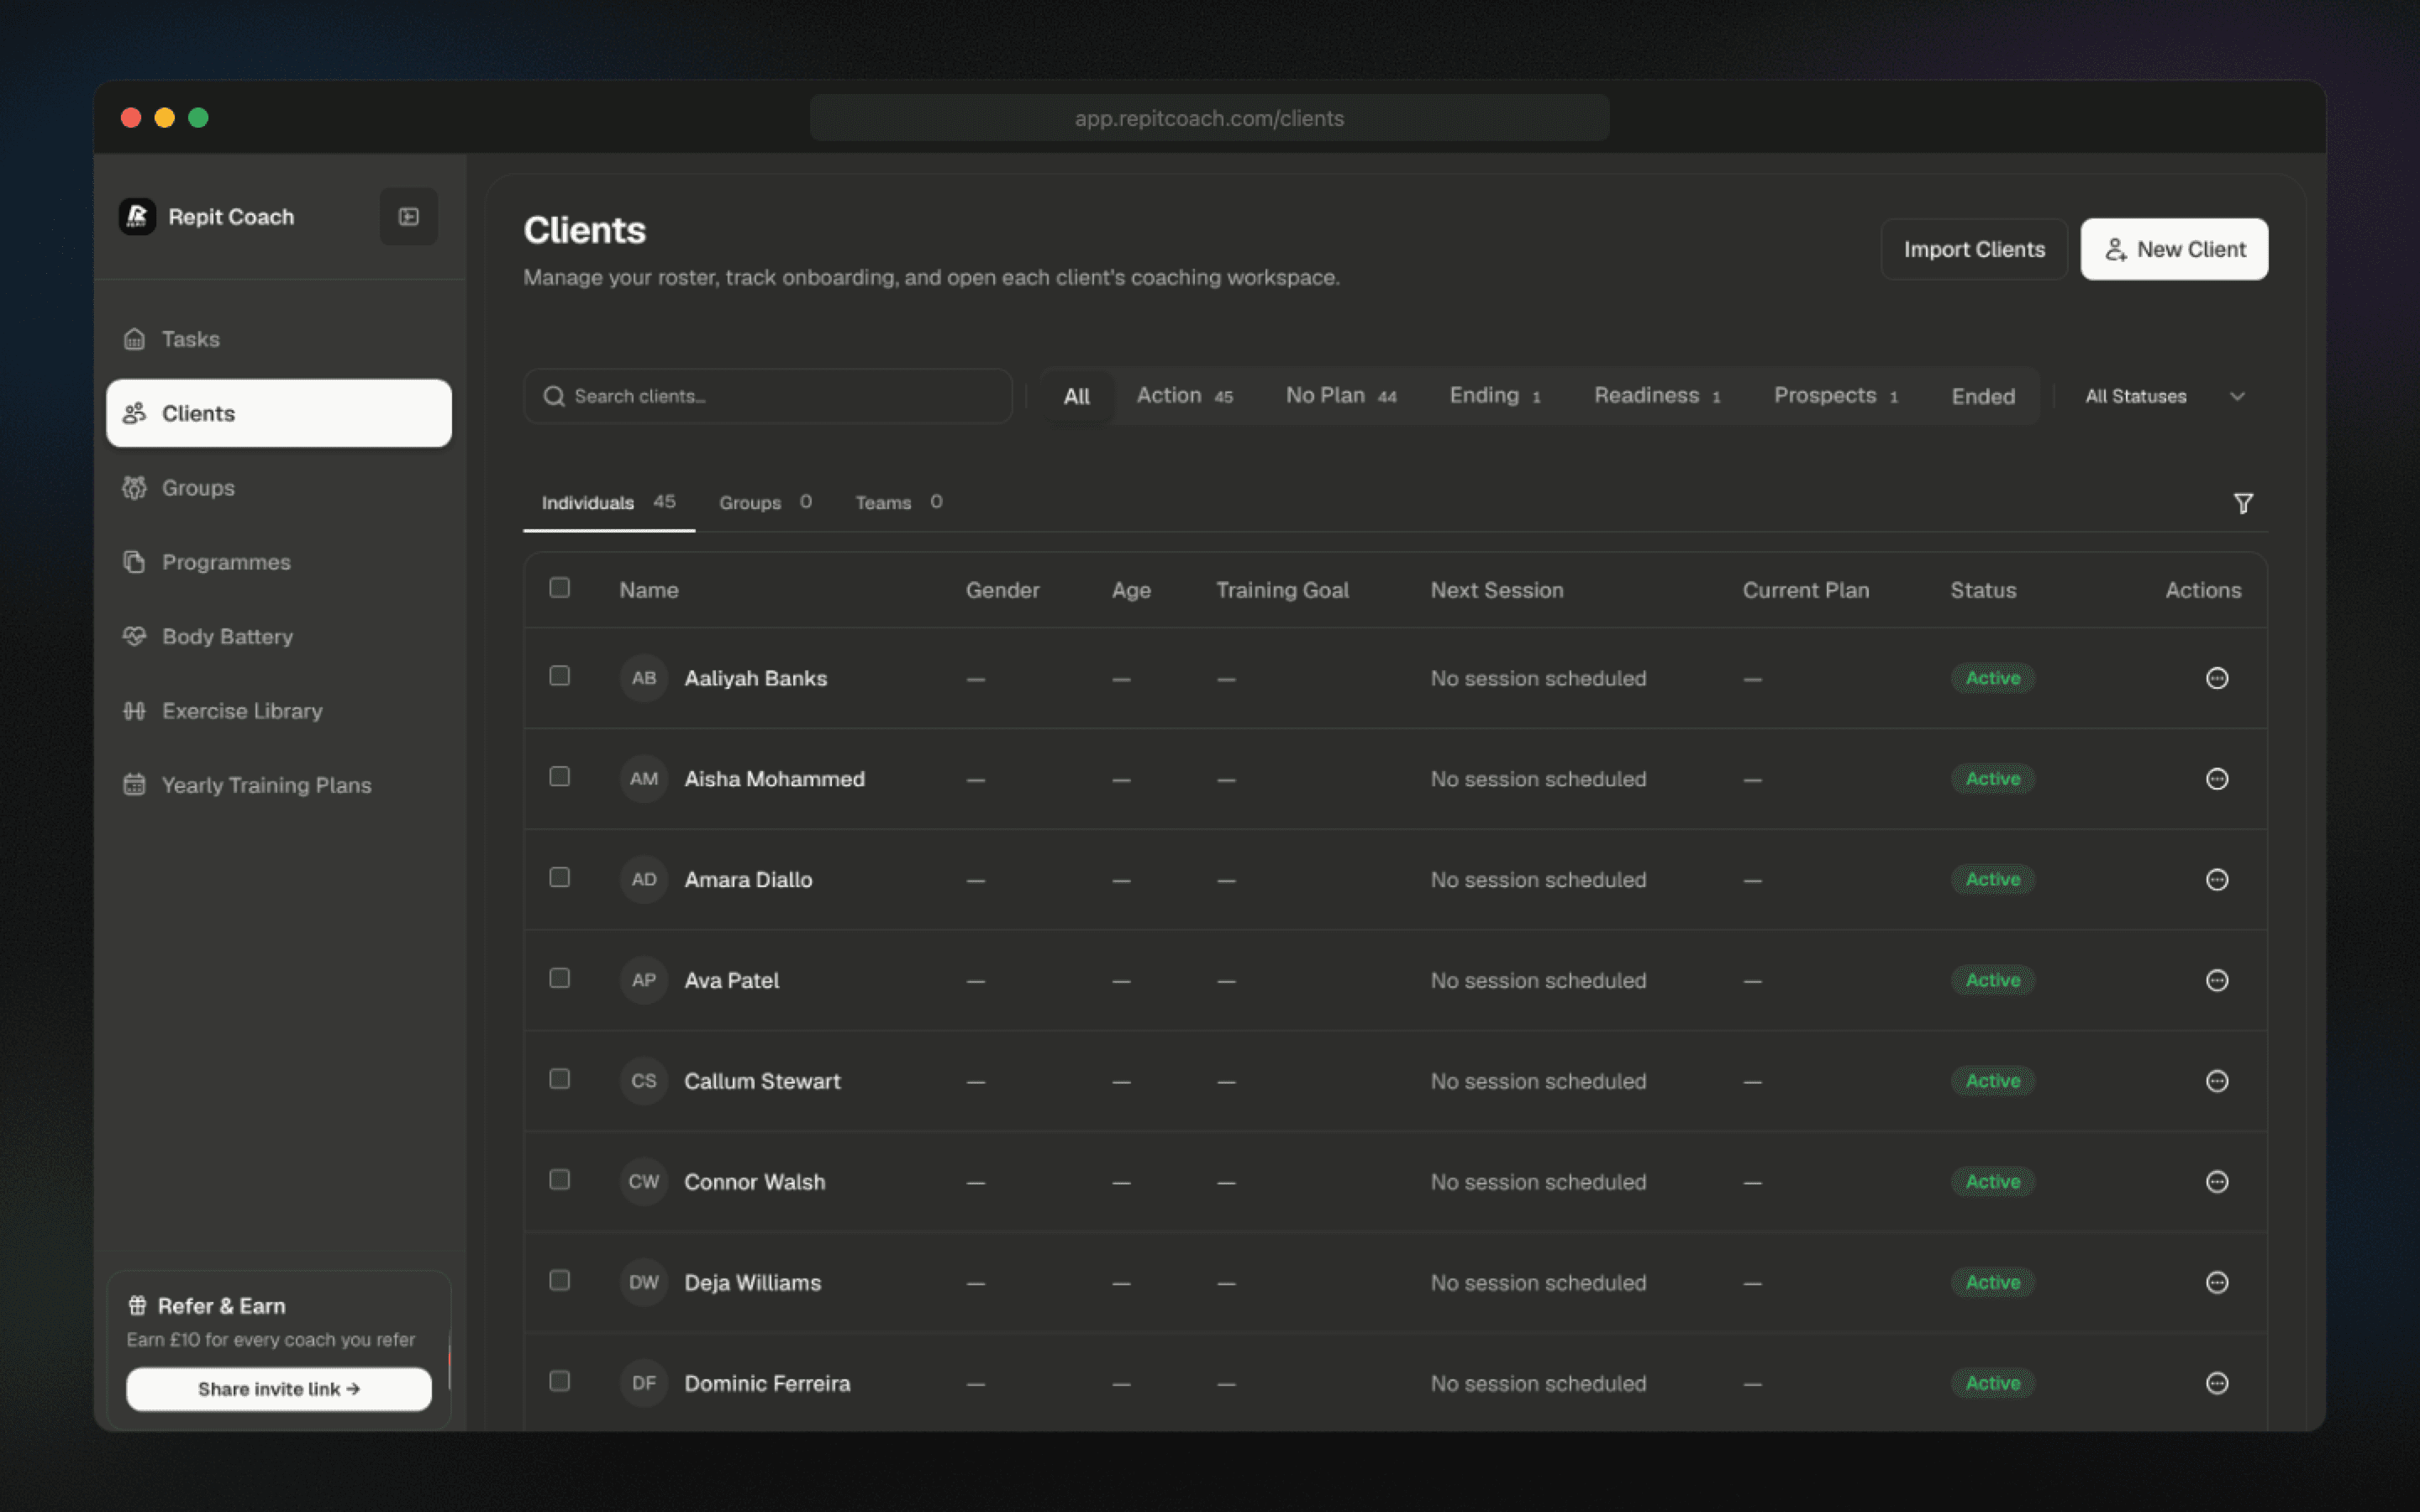Click the AB avatar for Aaliyah Banks
The width and height of the screenshot is (2420, 1512).
click(644, 678)
